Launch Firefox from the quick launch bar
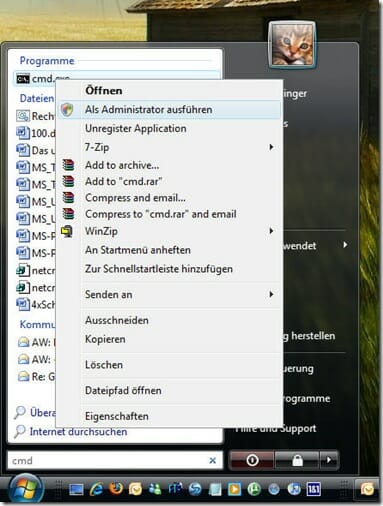383x506 pixels. pyautogui.click(x=116, y=489)
